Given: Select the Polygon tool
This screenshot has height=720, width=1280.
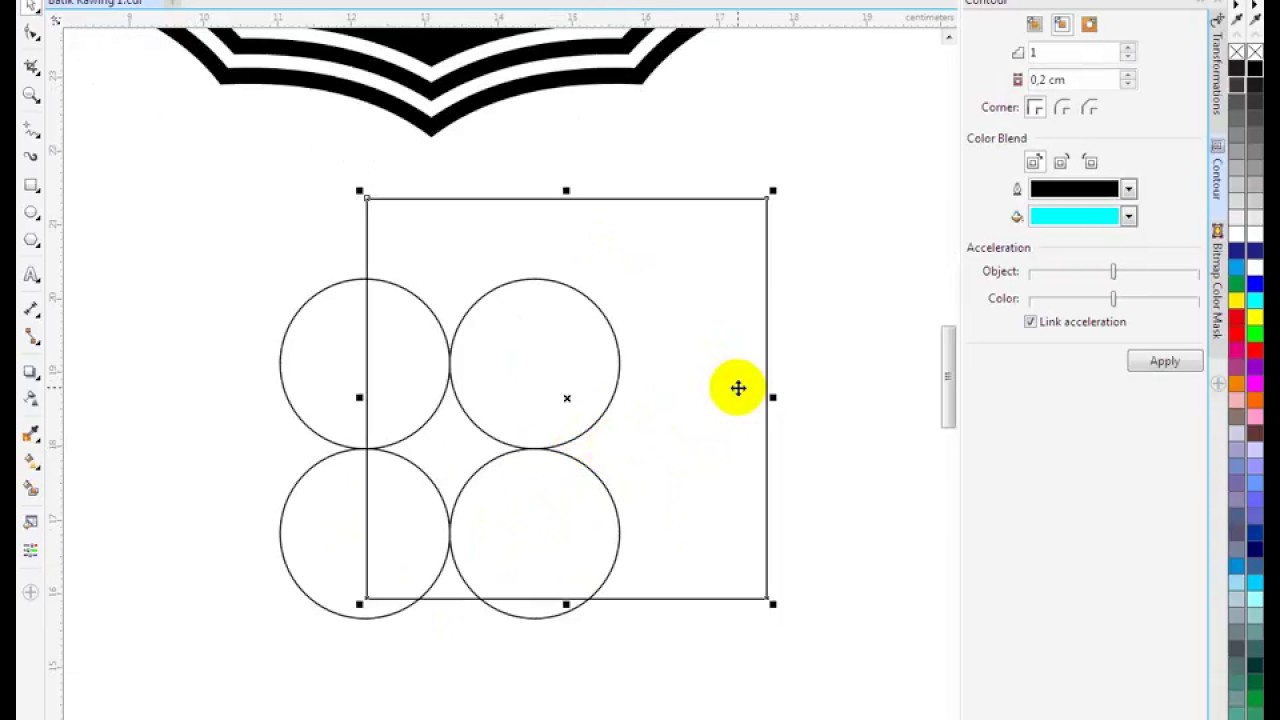Looking at the screenshot, I should coord(31,240).
